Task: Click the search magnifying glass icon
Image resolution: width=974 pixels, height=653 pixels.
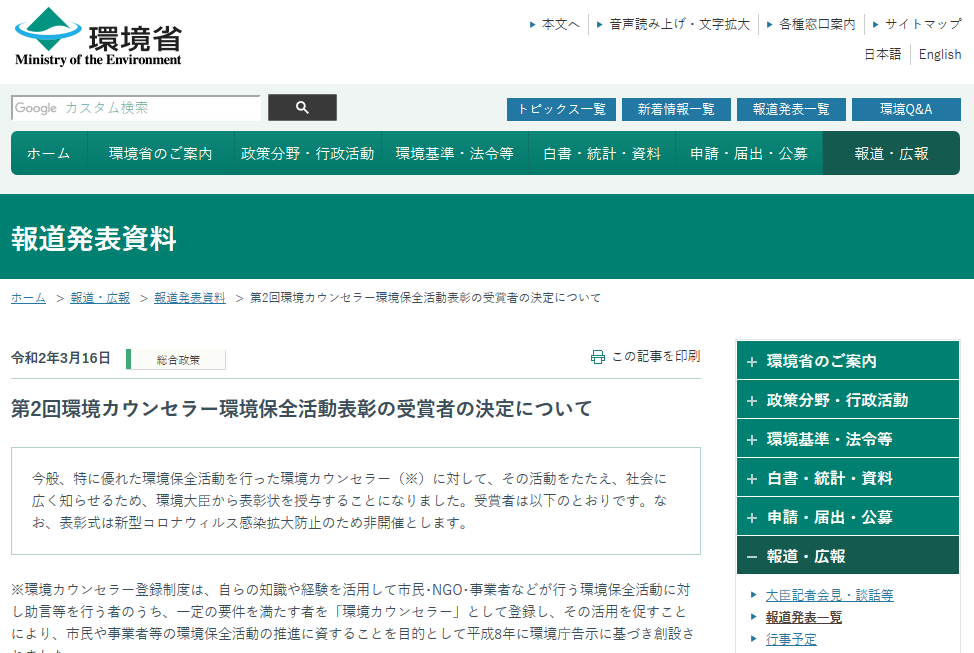Action: (302, 107)
